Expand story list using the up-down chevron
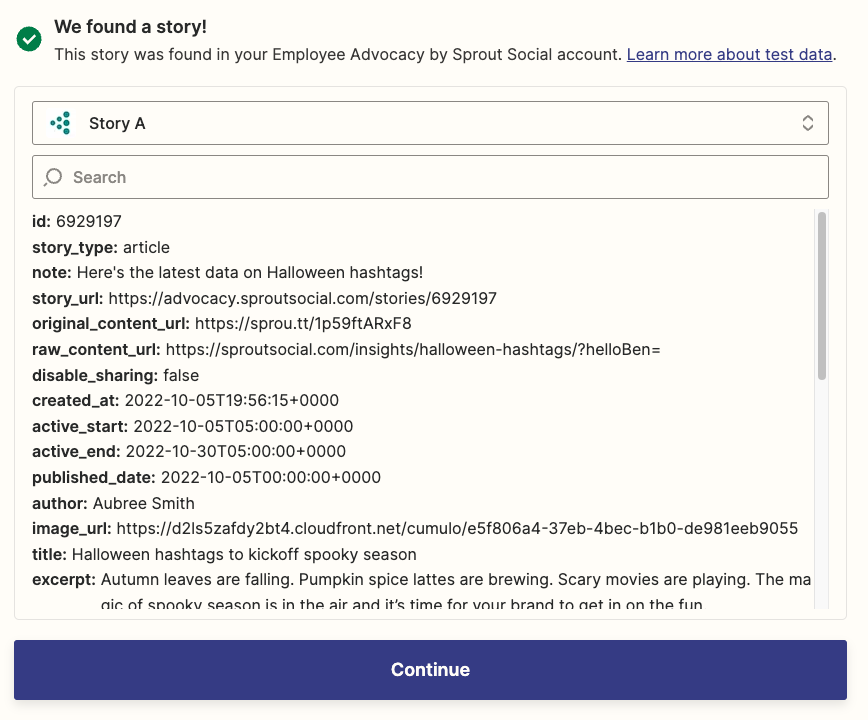The image size is (868, 720). [808, 123]
